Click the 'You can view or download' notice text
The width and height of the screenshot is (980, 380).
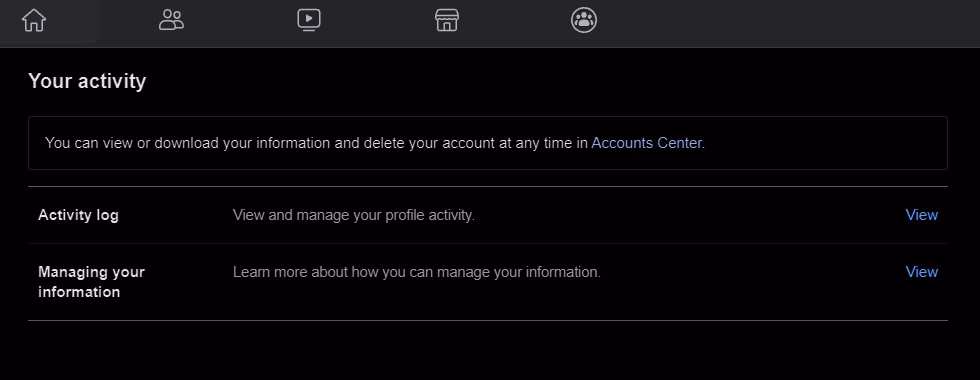(375, 143)
